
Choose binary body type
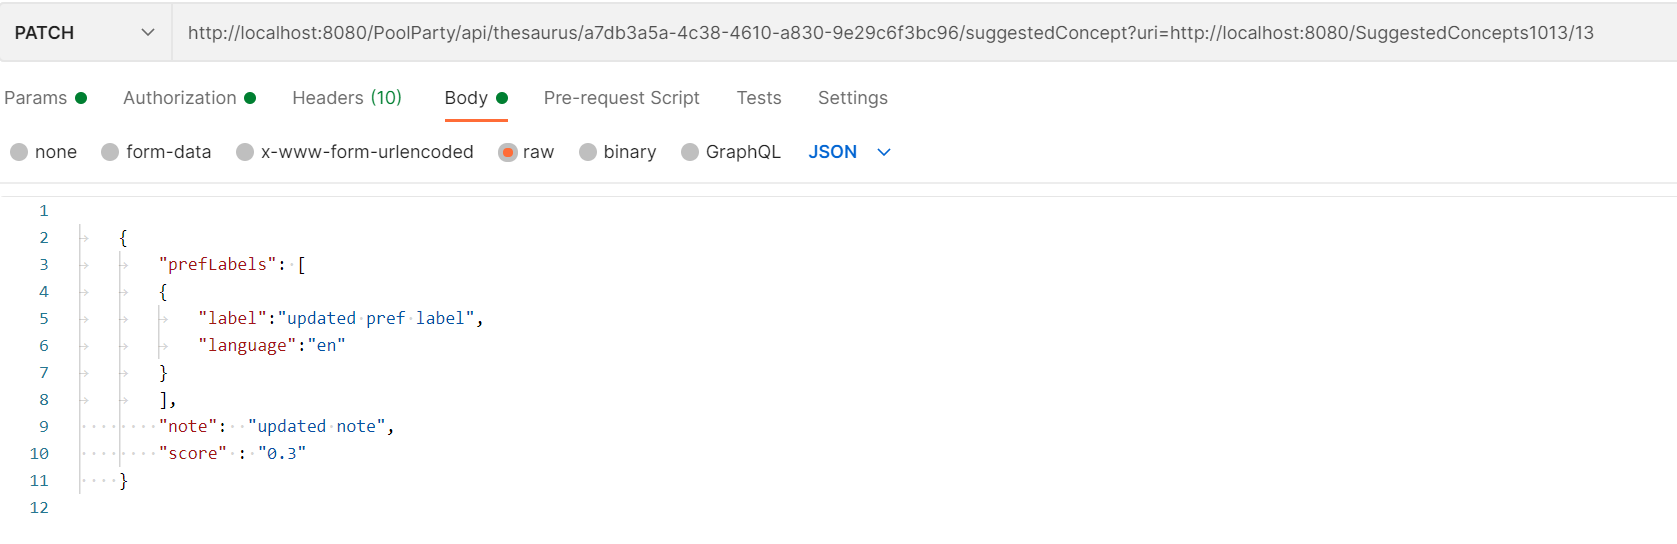tap(588, 152)
